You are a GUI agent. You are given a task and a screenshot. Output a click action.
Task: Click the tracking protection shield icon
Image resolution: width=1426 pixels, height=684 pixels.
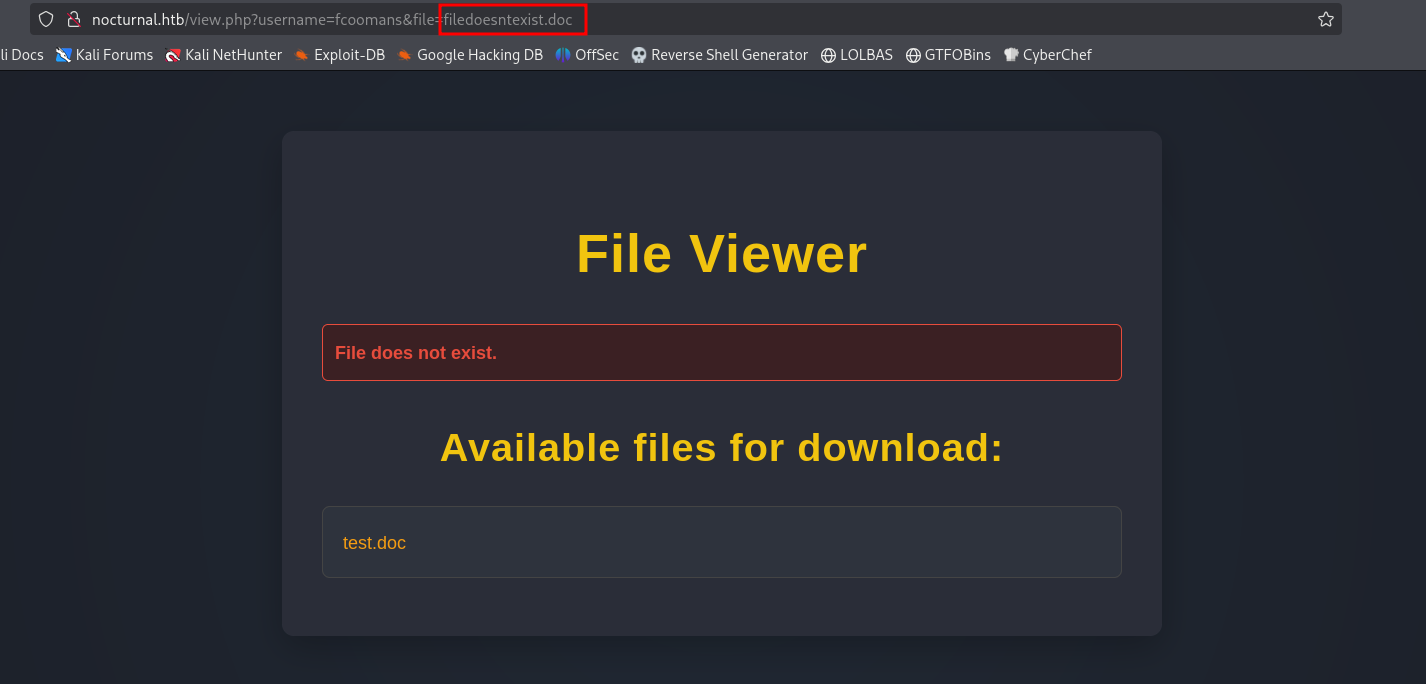tap(46, 19)
